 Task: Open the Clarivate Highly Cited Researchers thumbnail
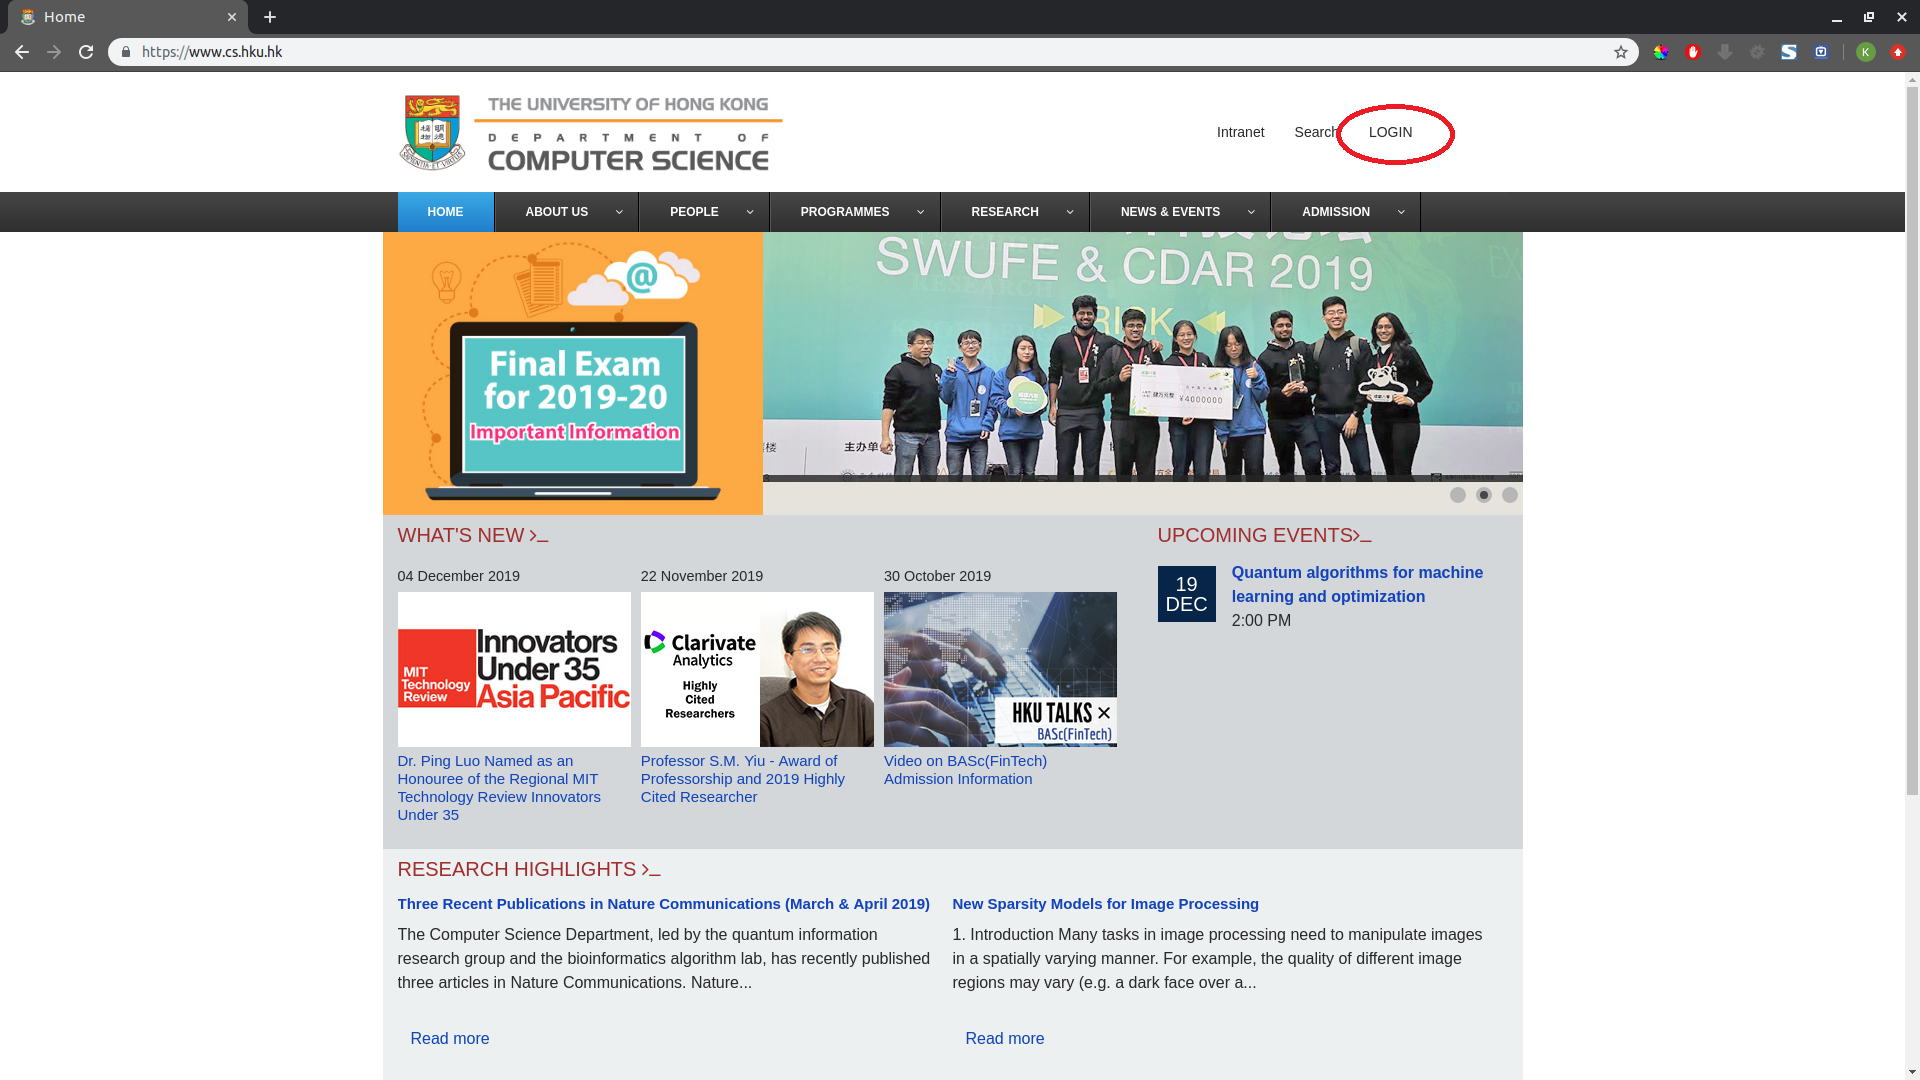[757, 669]
